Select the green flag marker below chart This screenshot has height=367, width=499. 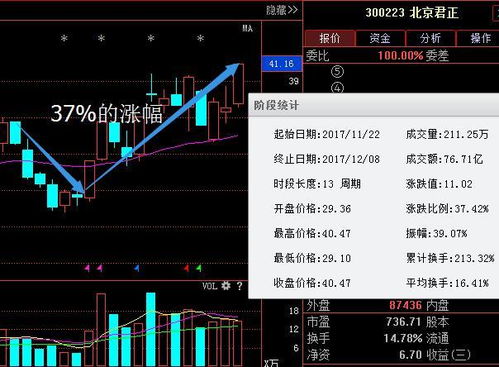[199, 268]
